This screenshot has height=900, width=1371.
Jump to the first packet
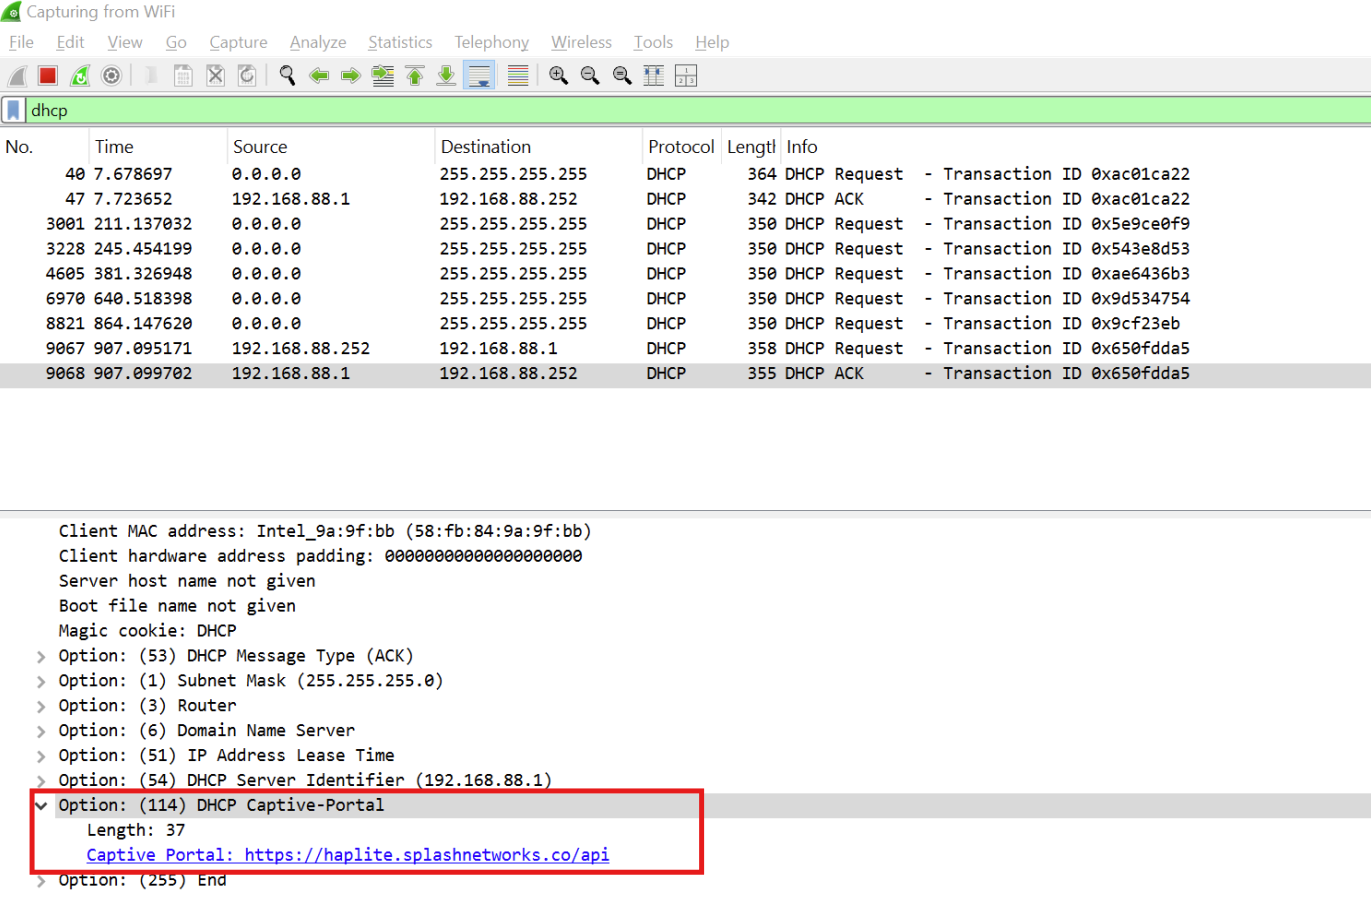tap(415, 76)
